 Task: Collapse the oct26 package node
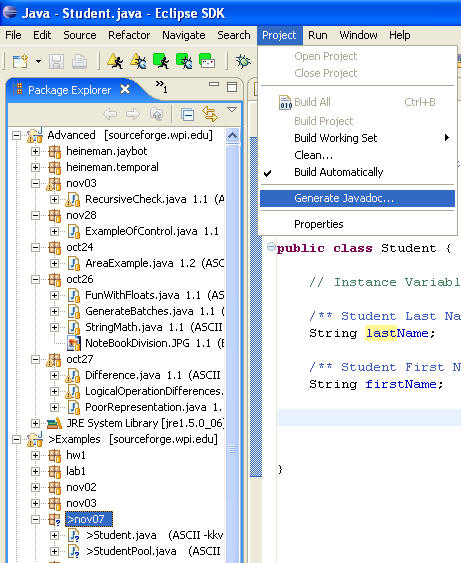pyautogui.click(x=35, y=279)
